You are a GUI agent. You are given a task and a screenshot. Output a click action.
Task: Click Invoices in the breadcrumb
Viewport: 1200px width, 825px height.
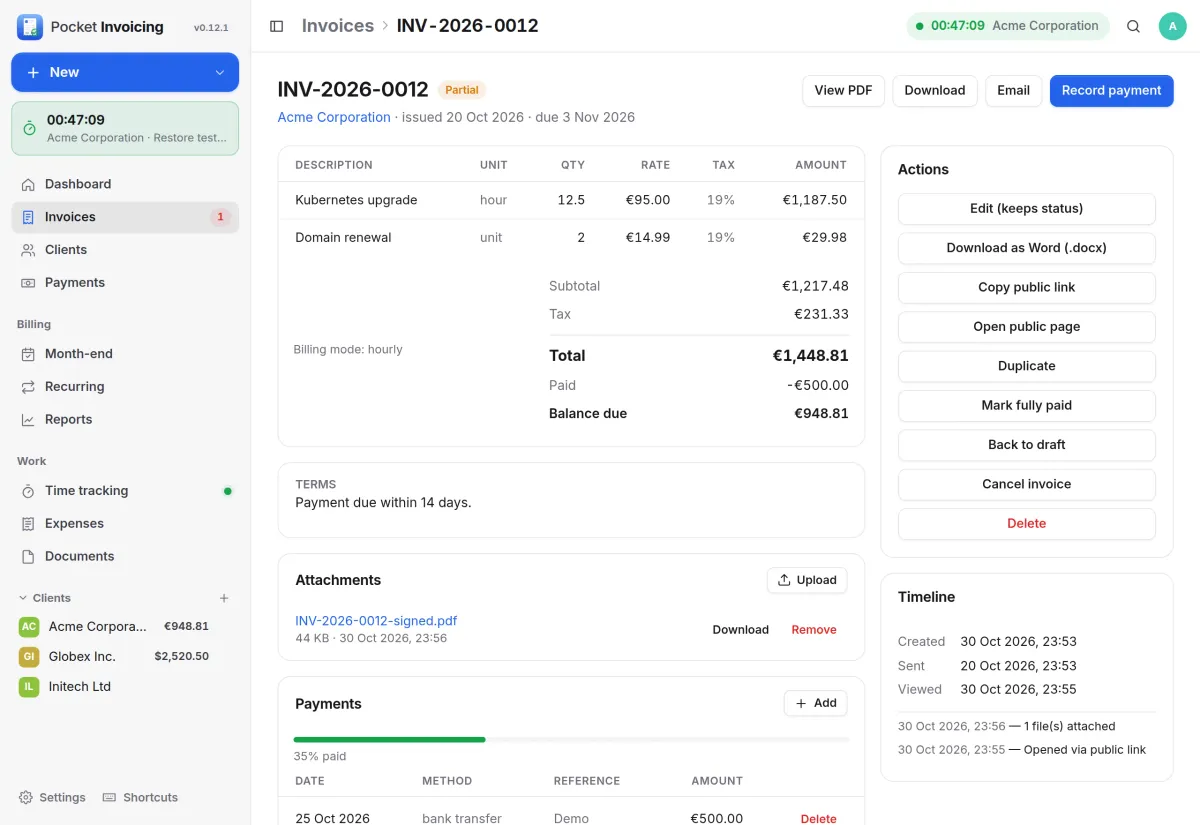(338, 26)
